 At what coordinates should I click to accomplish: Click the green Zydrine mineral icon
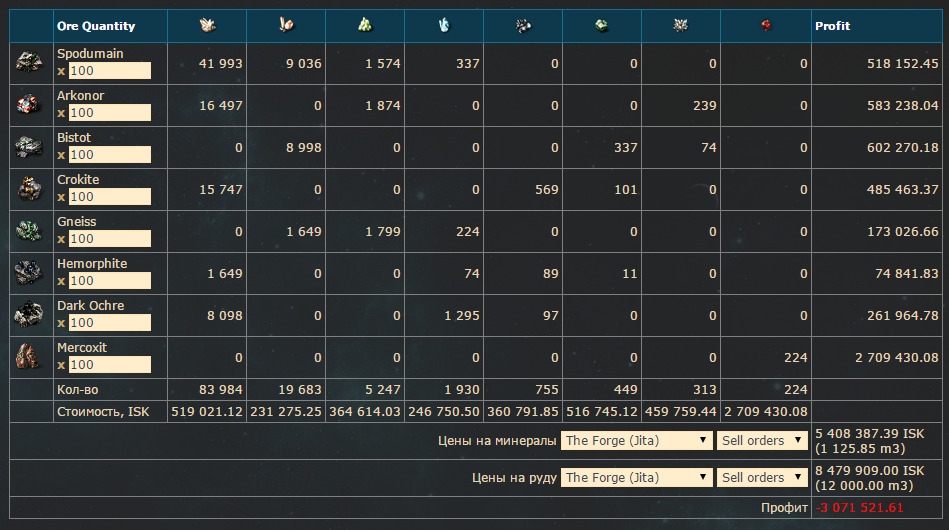click(602, 25)
